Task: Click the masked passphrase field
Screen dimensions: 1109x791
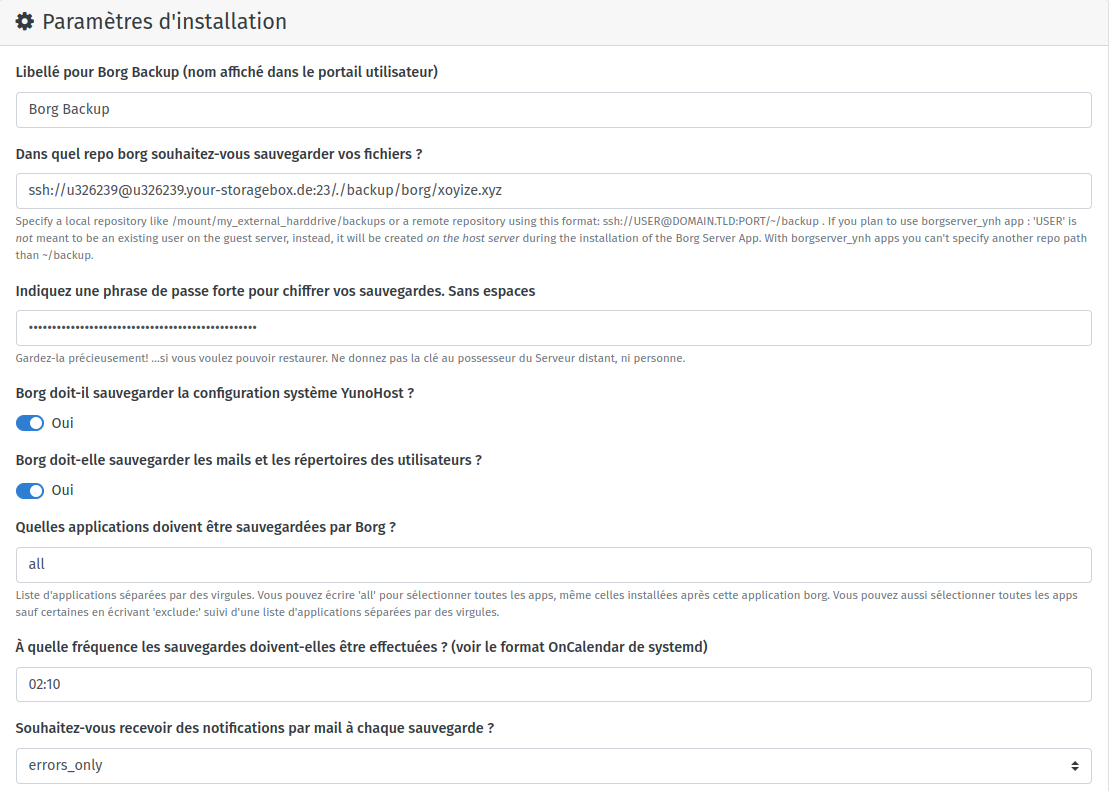Action: coord(553,327)
